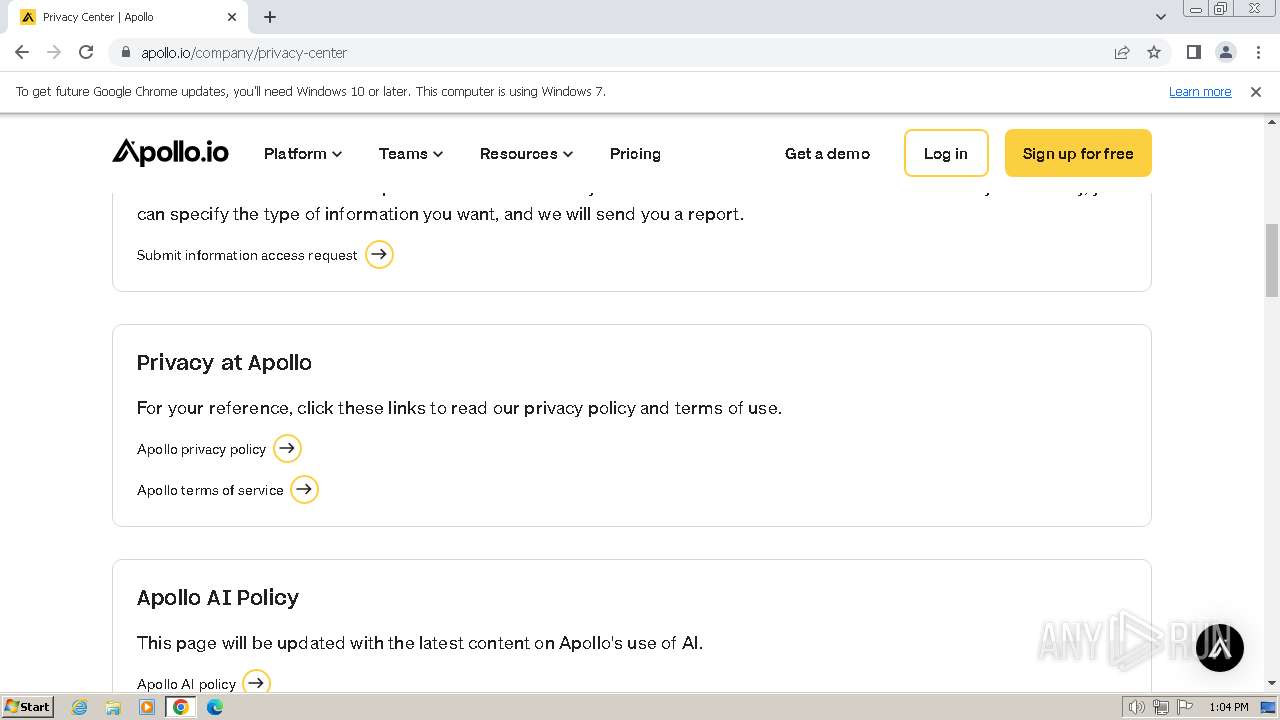Click Sign up for free button
Viewport: 1280px width, 720px height.
point(1078,153)
